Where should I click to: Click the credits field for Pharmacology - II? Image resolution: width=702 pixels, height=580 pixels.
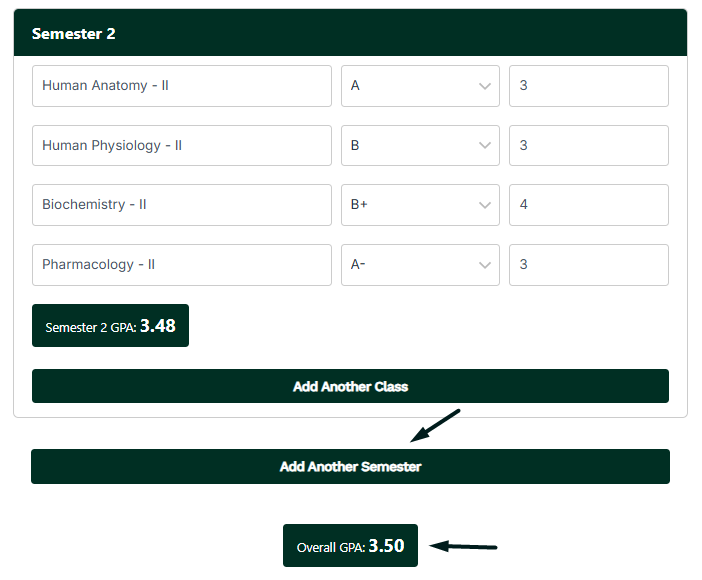[x=588, y=265]
